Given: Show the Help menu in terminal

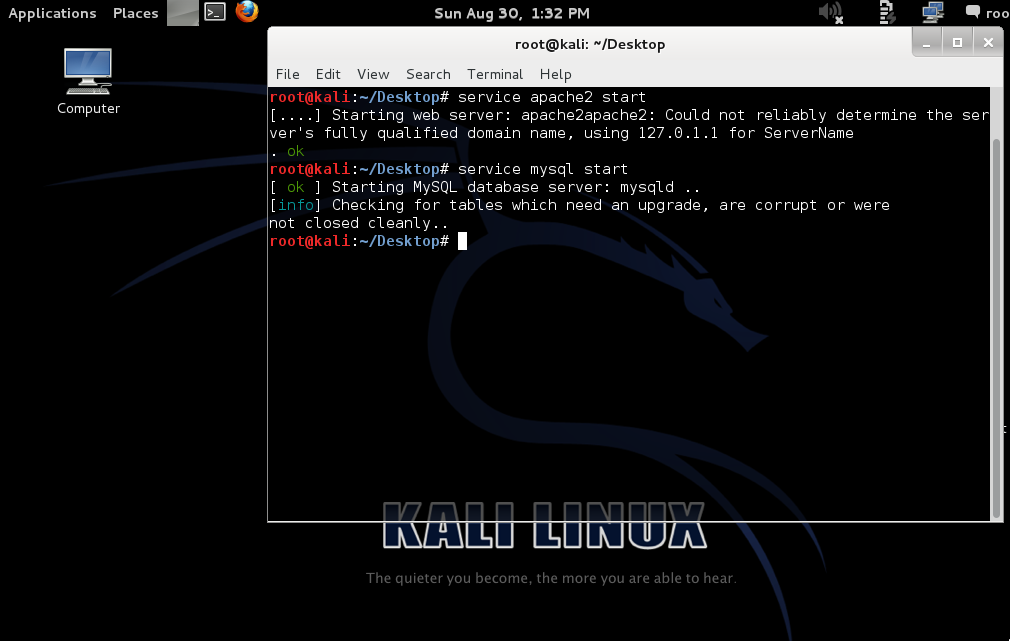Looking at the screenshot, I should pos(555,74).
